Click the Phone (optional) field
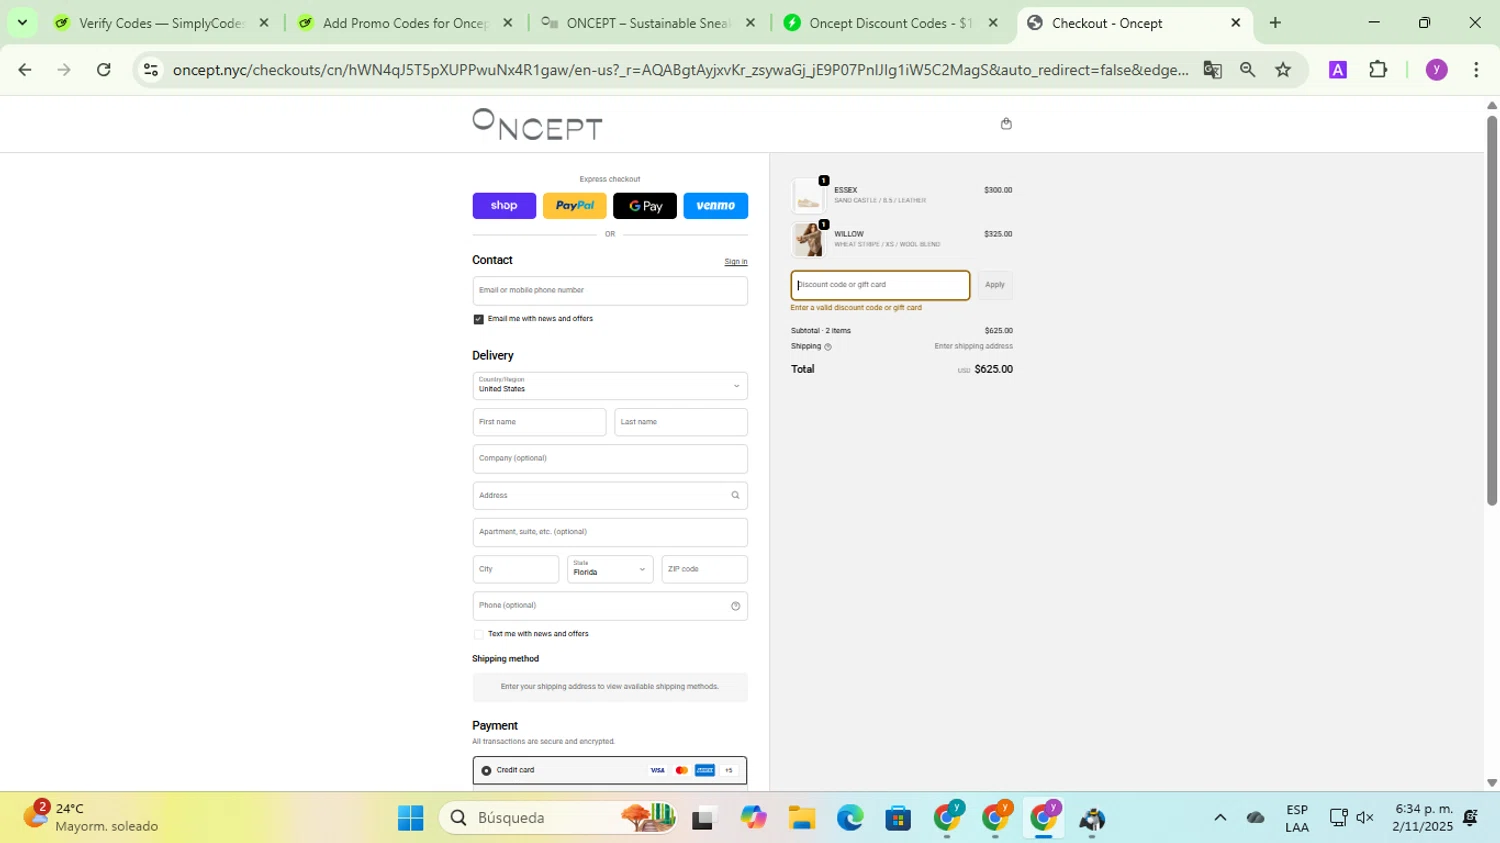 (610, 606)
